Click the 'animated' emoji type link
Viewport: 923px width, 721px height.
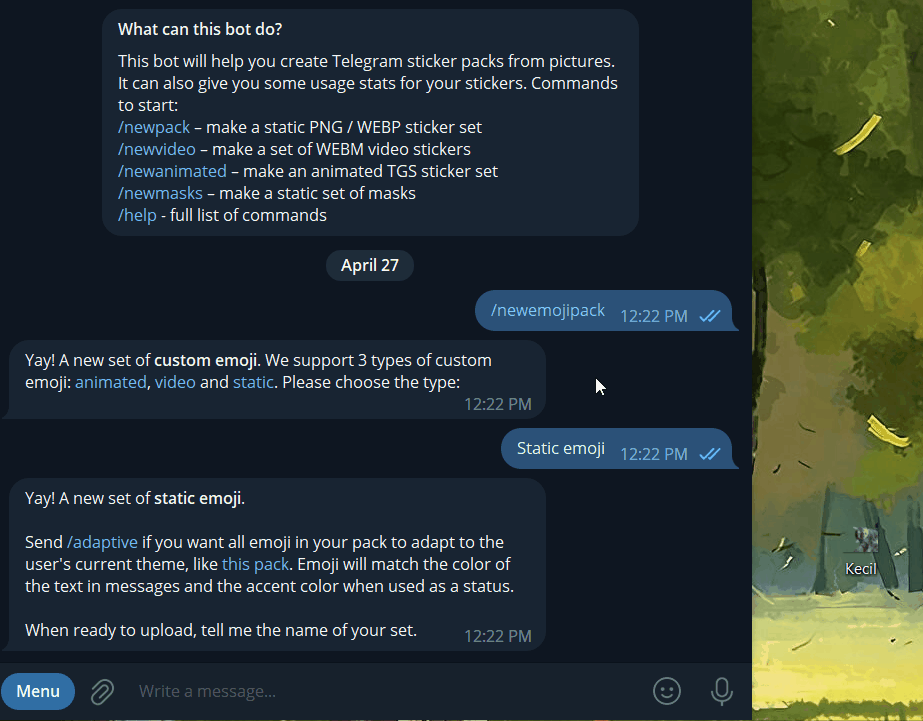(x=111, y=382)
